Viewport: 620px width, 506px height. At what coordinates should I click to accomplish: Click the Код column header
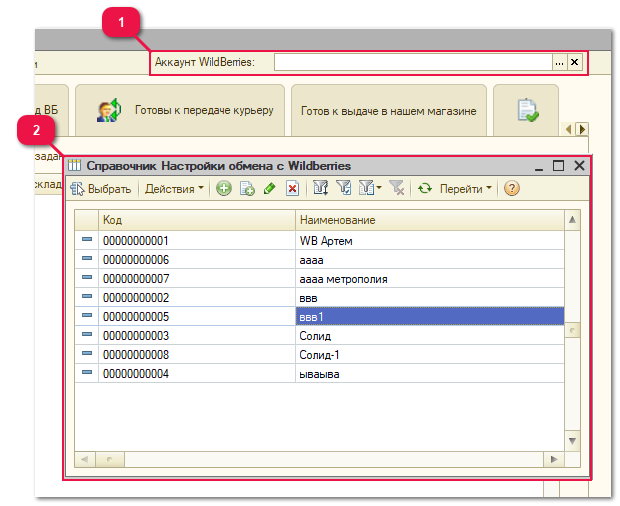[x=197, y=220]
